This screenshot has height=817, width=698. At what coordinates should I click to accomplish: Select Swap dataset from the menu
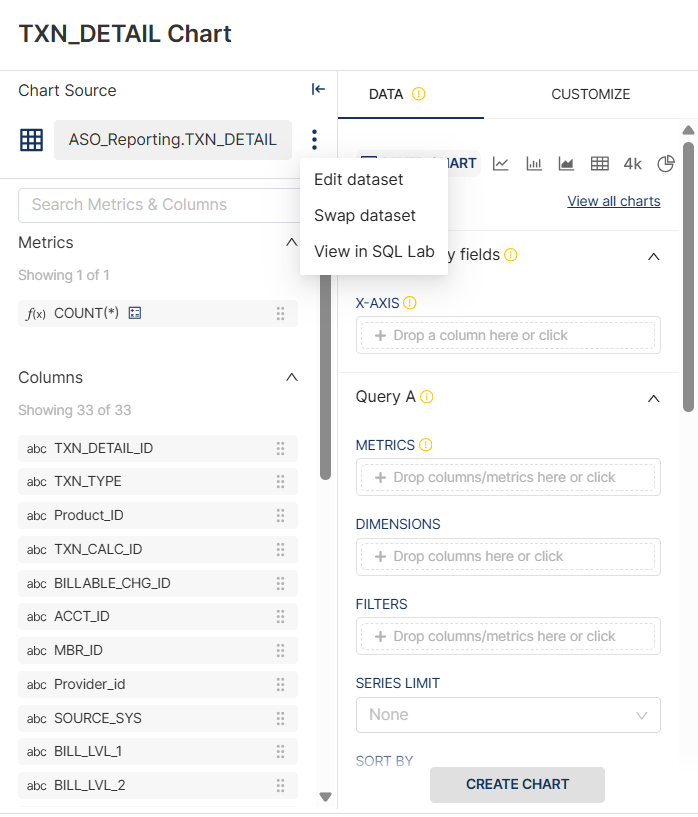(365, 216)
